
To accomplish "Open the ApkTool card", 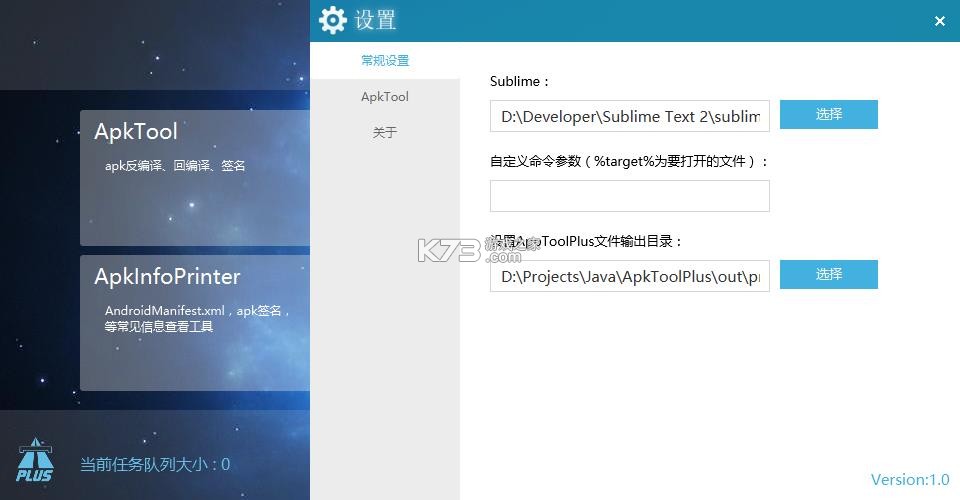I will [x=195, y=178].
